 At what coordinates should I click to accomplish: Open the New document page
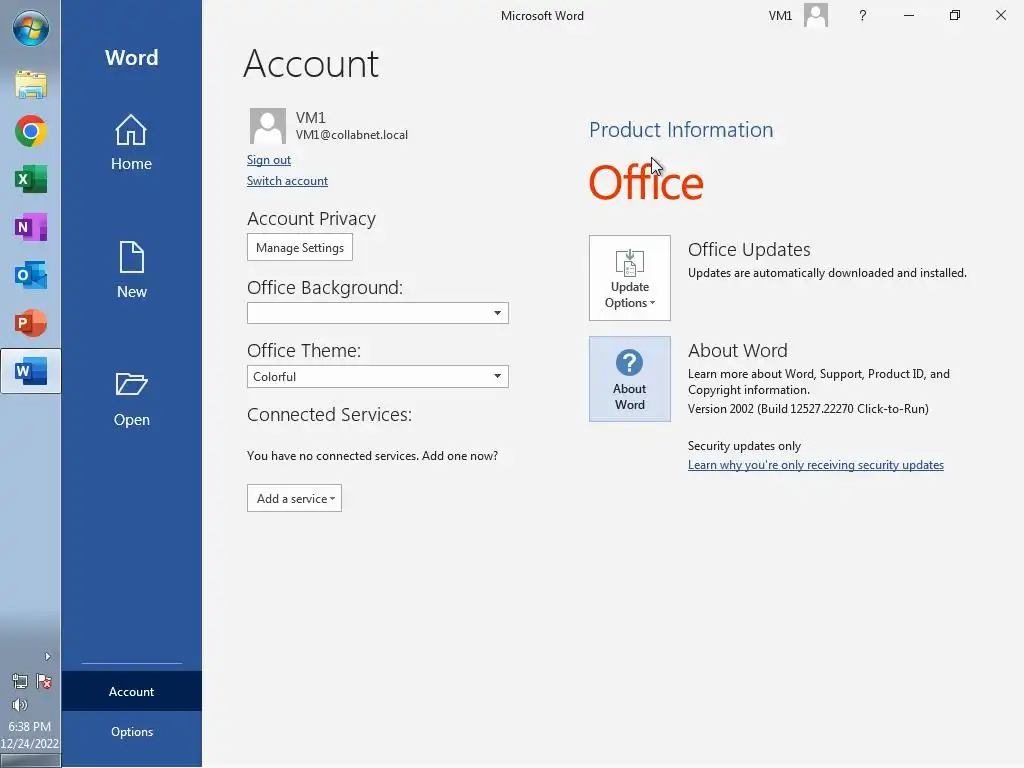pyautogui.click(x=131, y=270)
